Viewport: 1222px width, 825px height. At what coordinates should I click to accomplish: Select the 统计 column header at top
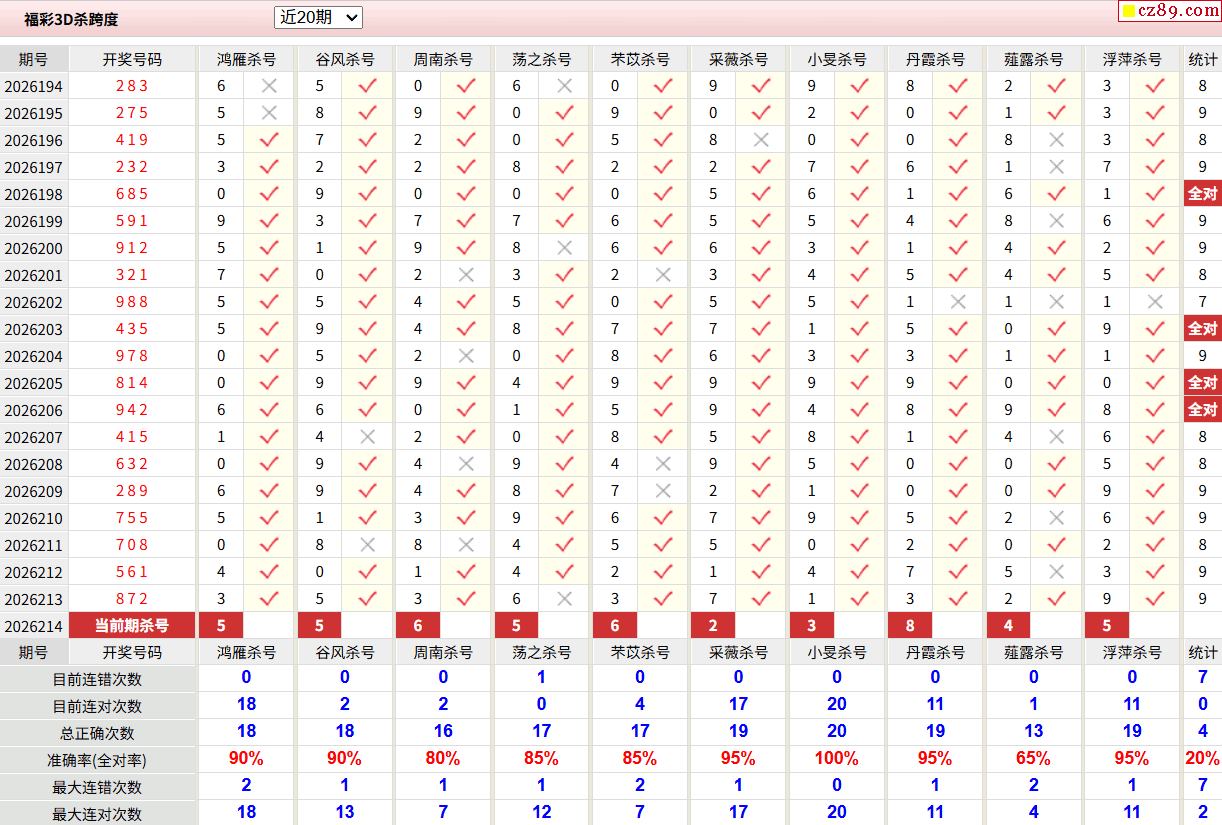(1203, 59)
